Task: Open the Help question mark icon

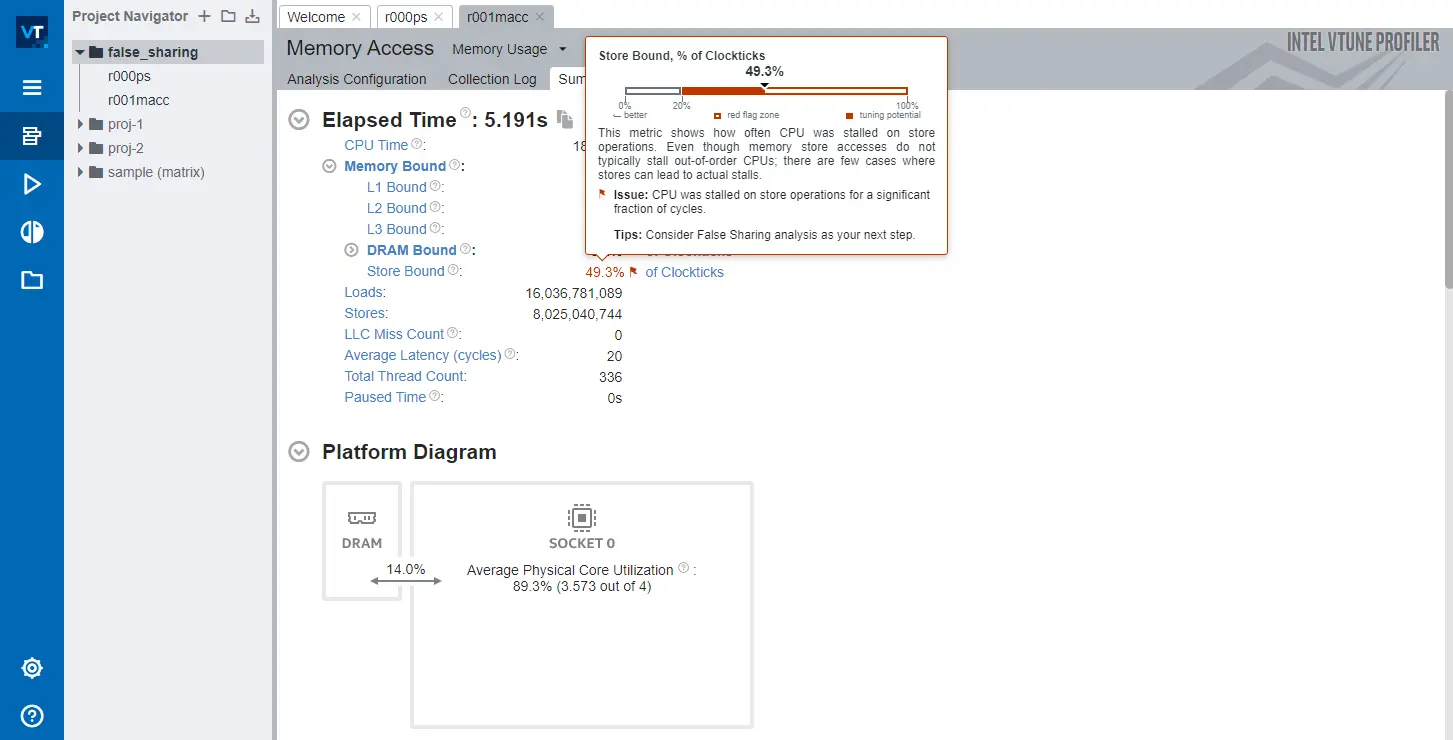Action: [32, 716]
